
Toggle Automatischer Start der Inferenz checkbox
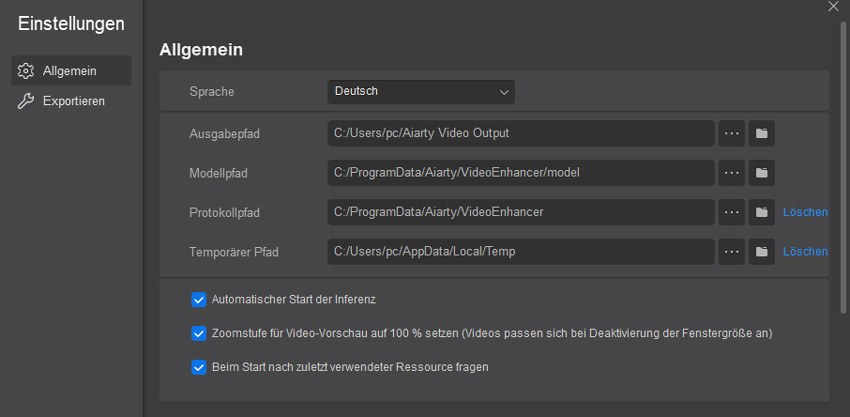[x=199, y=299]
